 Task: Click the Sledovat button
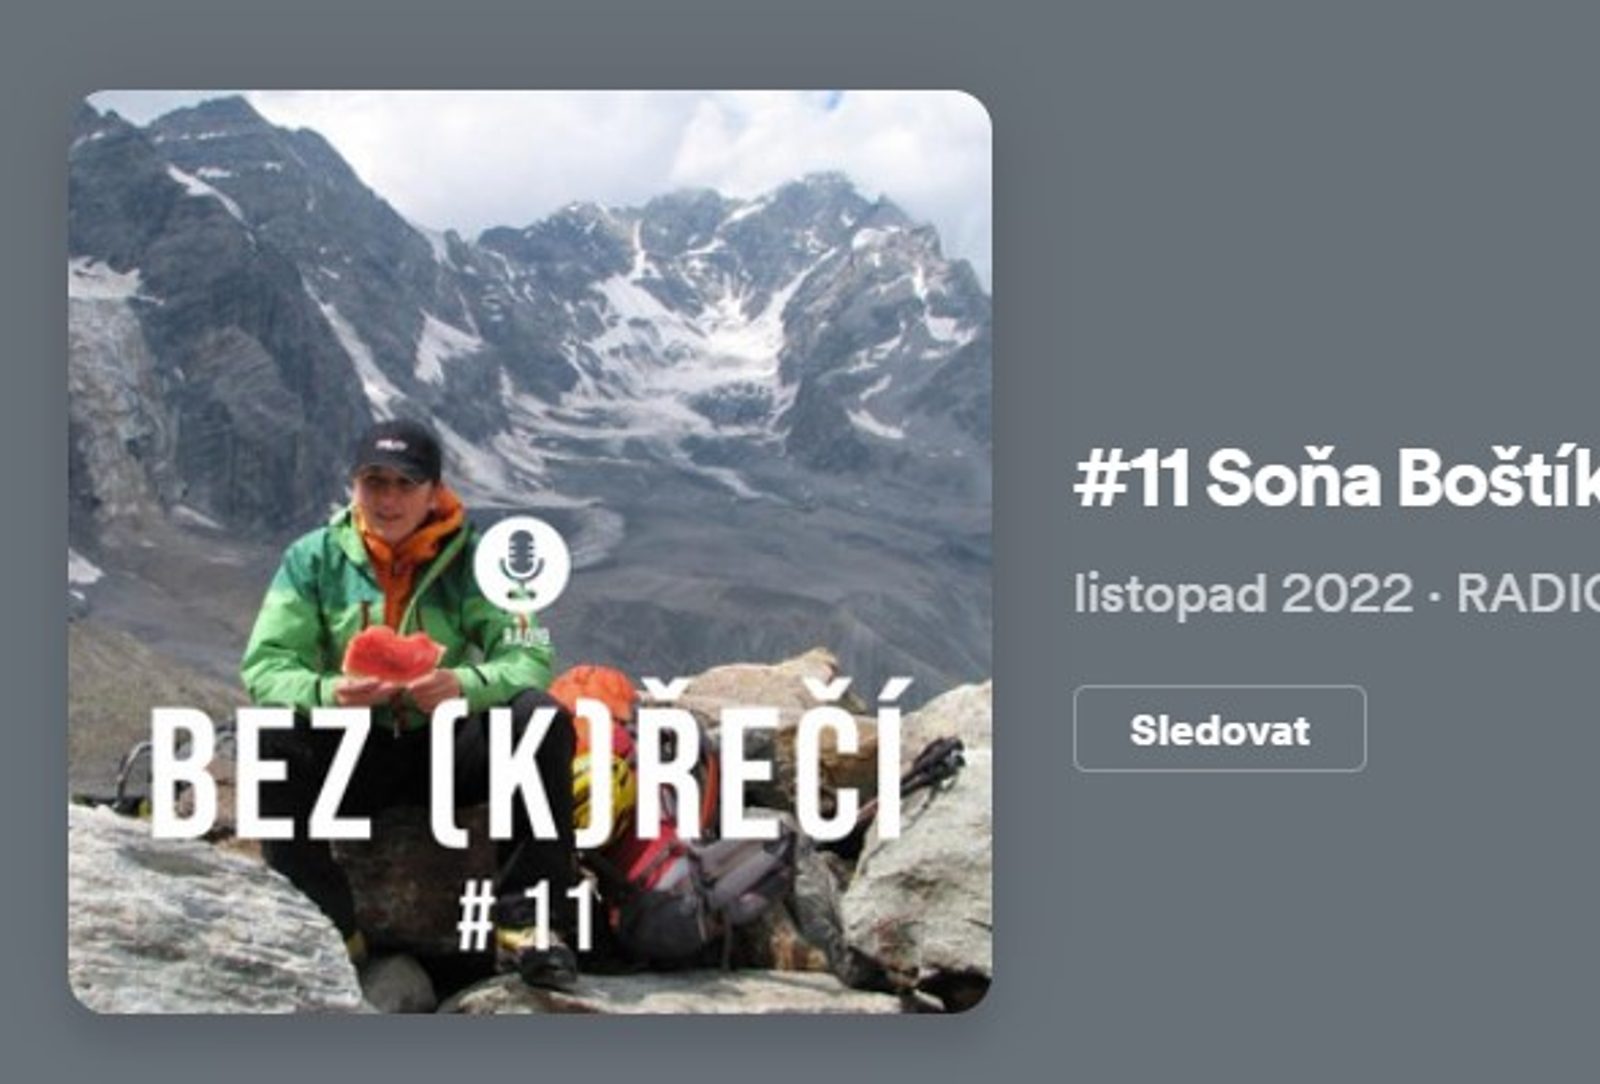(1219, 729)
